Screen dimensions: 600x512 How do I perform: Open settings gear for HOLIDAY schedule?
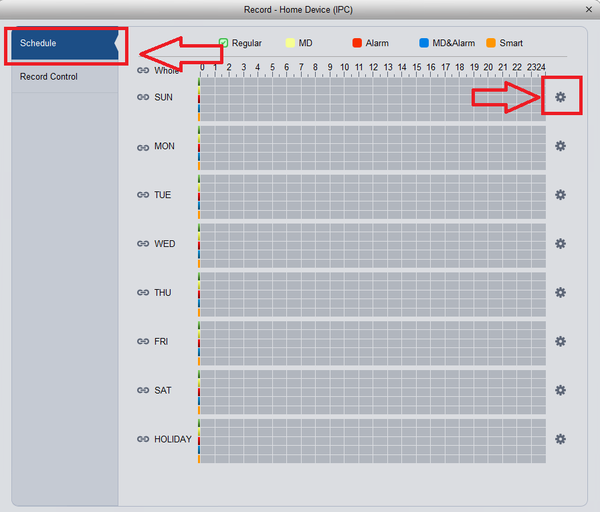[x=560, y=439]
